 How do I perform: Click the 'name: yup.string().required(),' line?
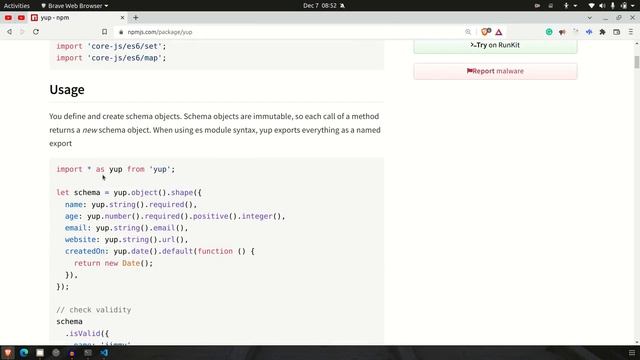click(131, 204)
